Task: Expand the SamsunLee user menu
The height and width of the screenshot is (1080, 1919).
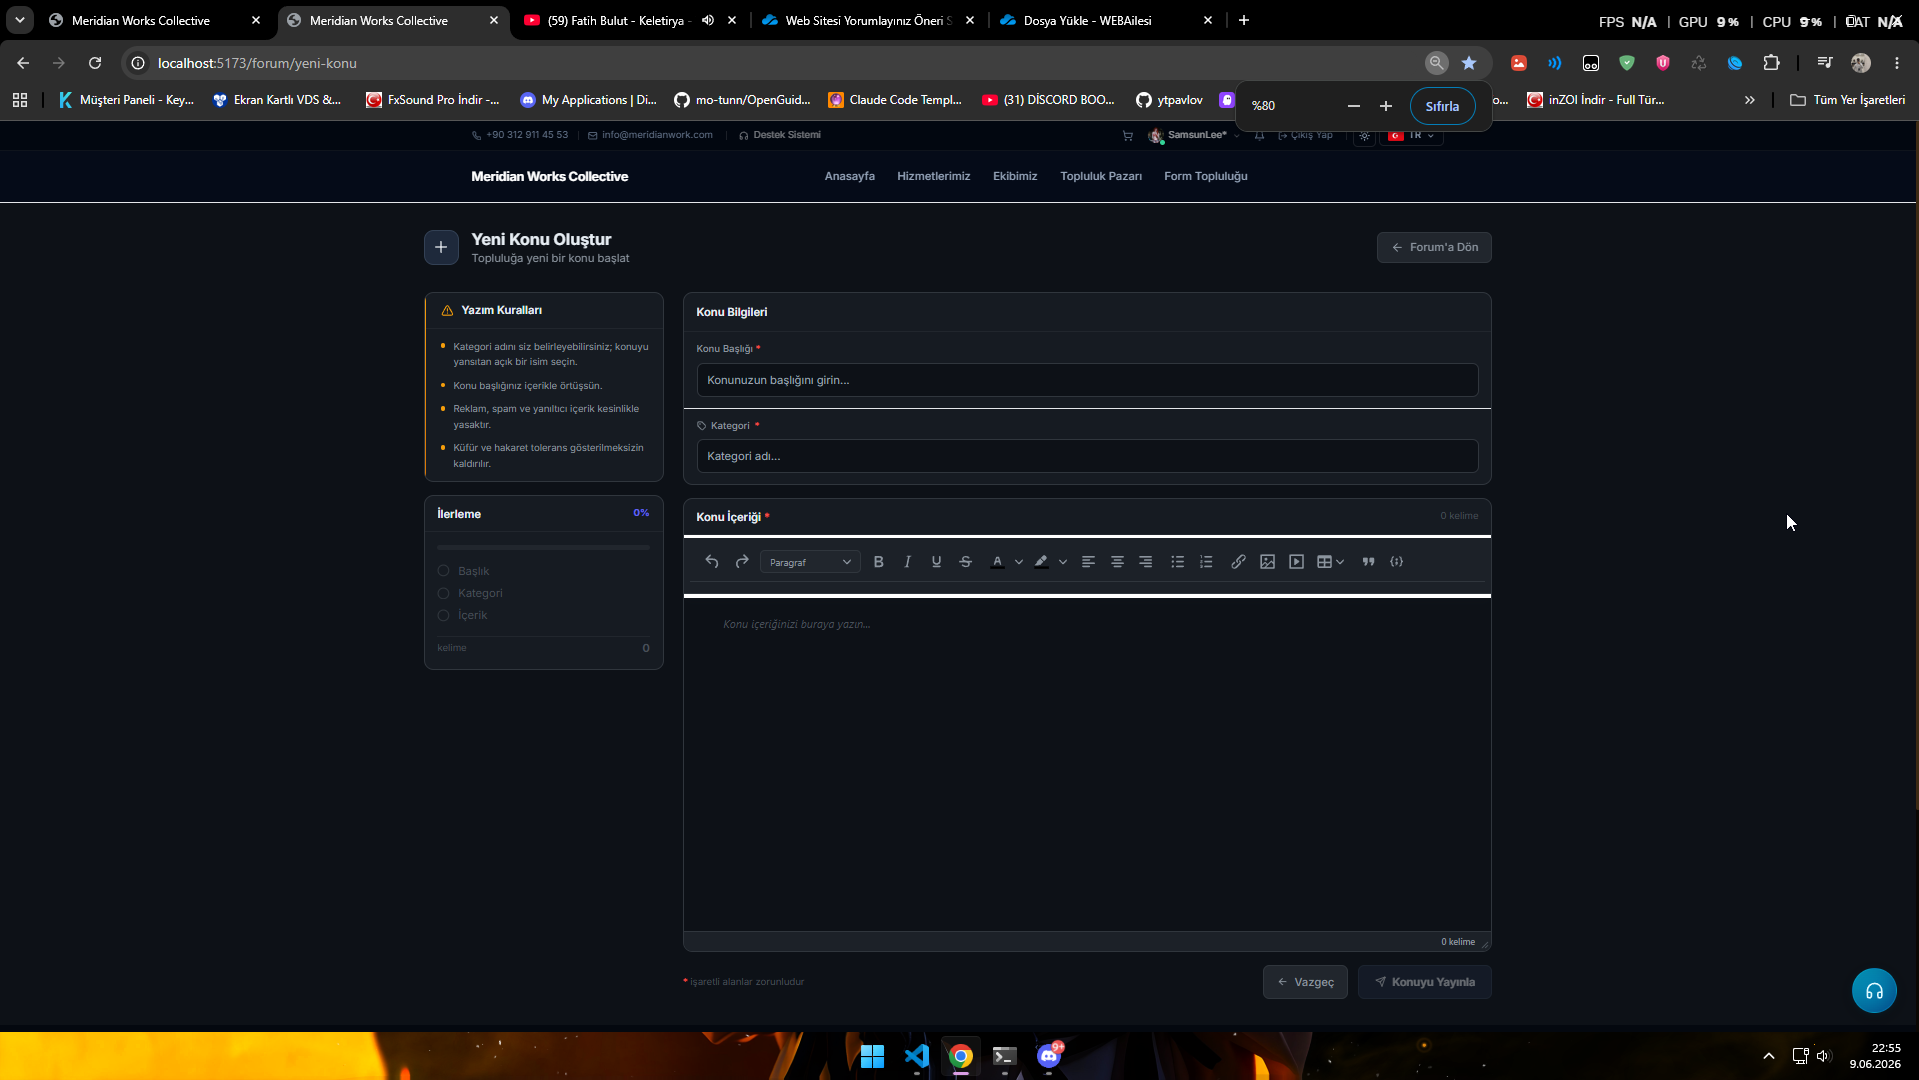Action: [x=1194, y=136]
